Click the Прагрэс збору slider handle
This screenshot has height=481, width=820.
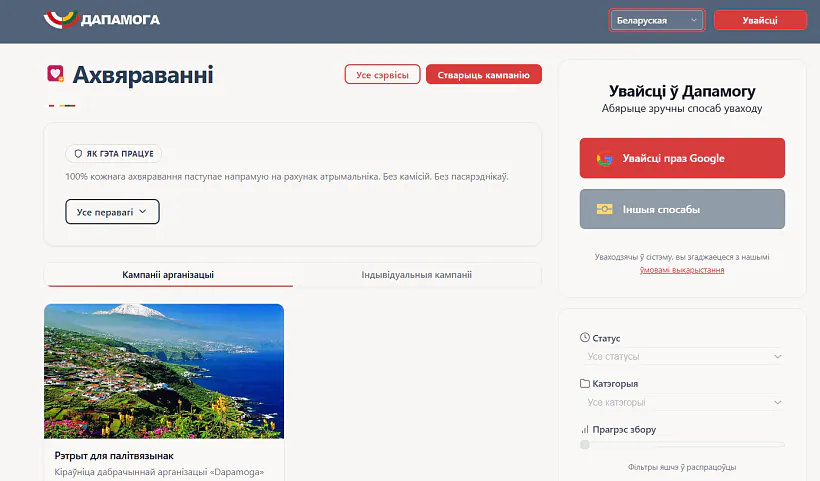tap(585, 444)
